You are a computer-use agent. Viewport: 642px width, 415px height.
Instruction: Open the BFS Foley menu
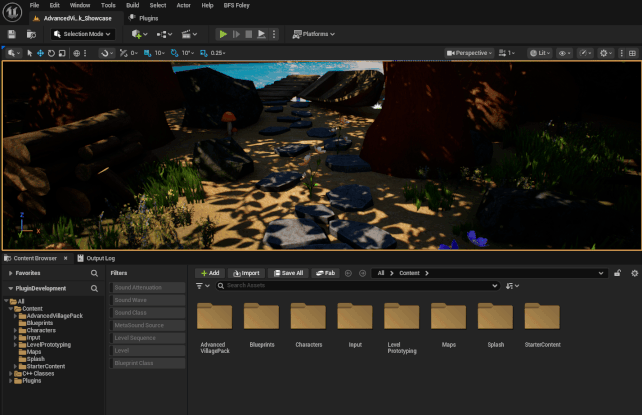236,5
